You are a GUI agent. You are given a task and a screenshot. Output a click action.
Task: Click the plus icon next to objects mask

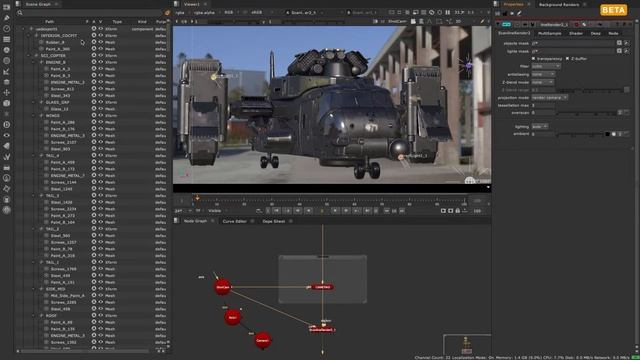(619, 43)
